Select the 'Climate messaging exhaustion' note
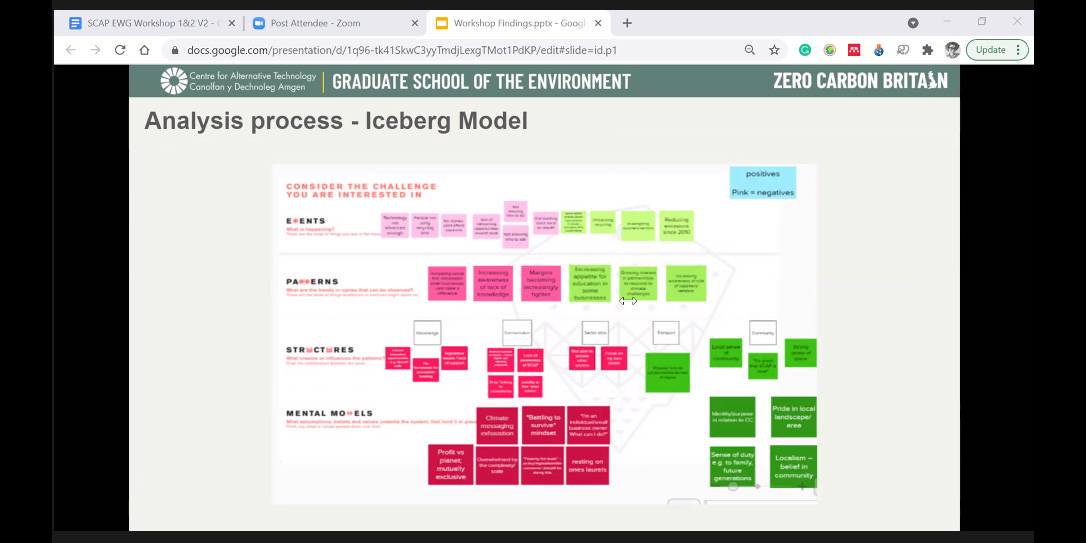The height and width of the screenshot is (543, 1086). point(497,425)
